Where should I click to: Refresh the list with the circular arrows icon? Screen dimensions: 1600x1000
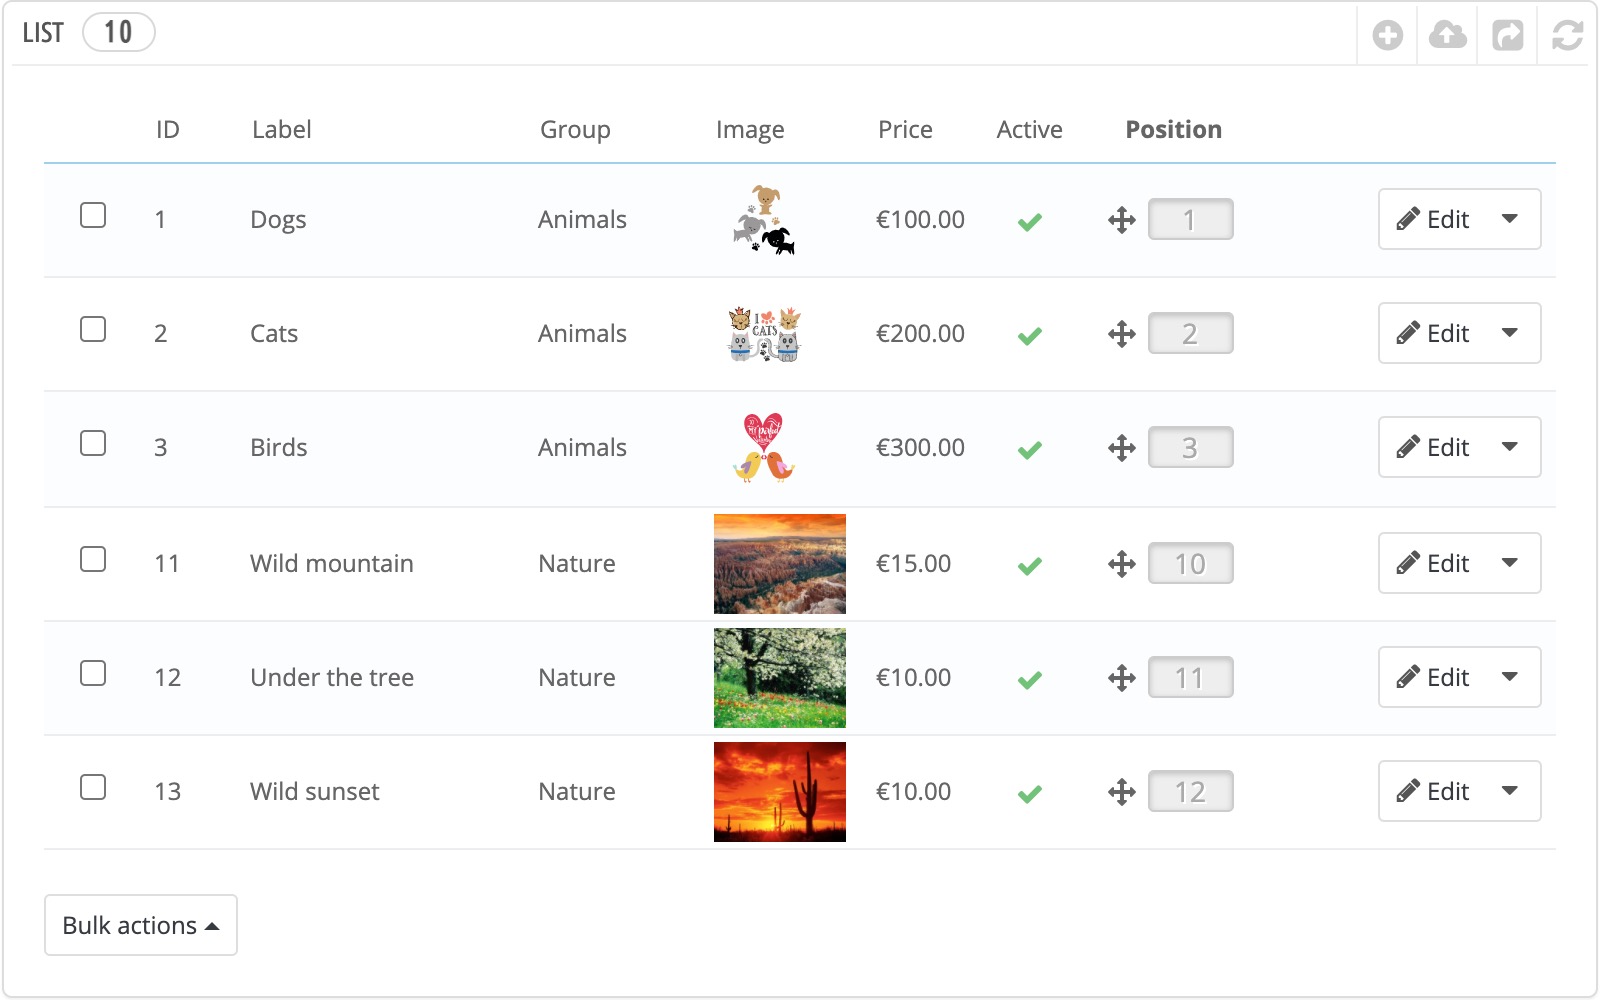tap(1567, 36)
